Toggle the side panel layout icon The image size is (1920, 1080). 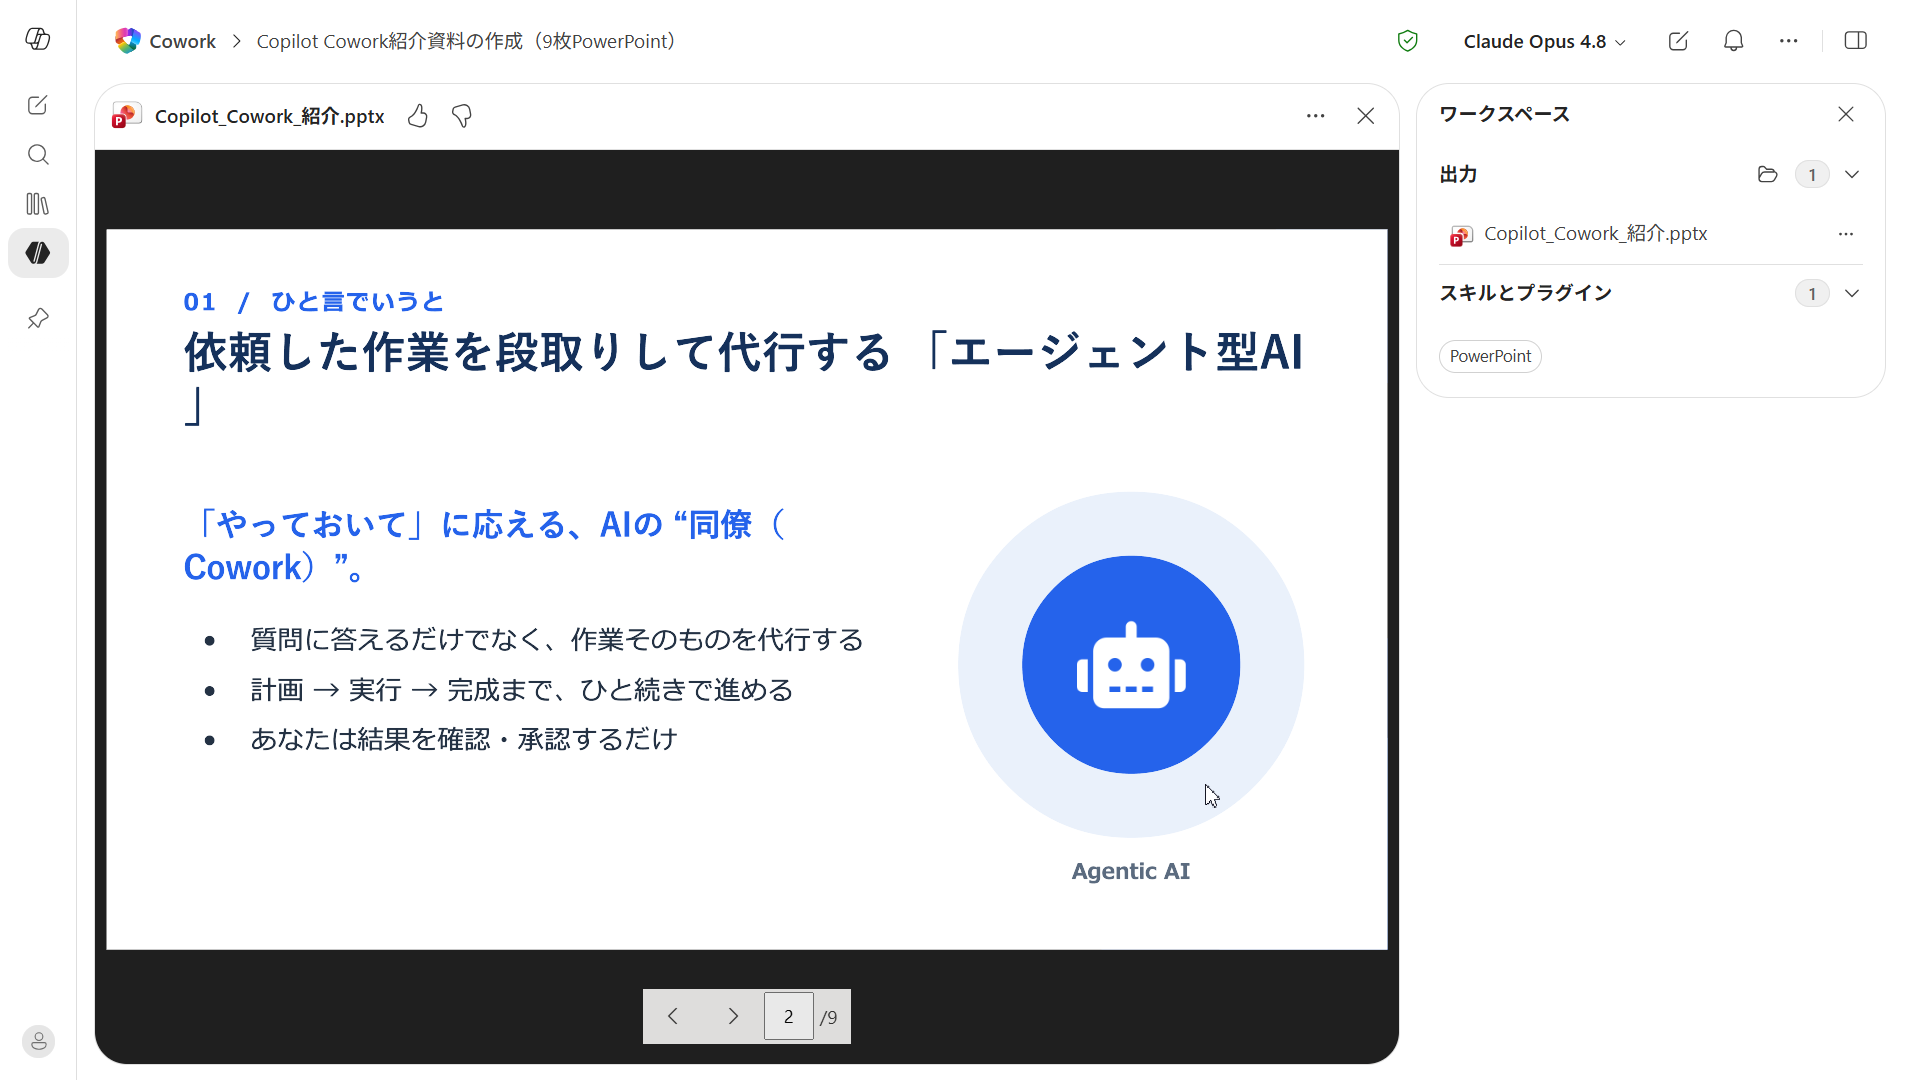1855,41
